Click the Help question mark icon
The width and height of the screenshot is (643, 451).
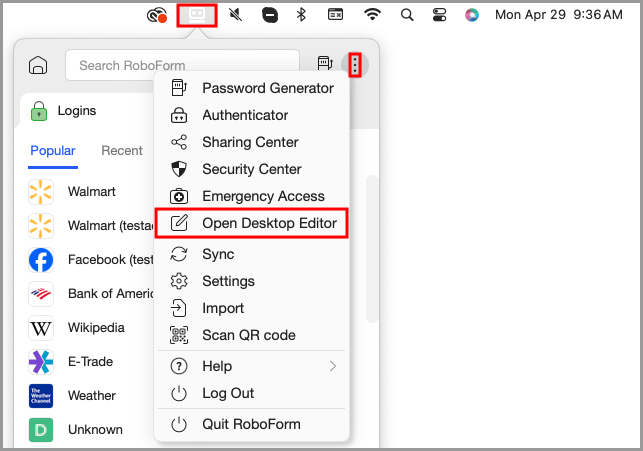[x=179, y=366]
